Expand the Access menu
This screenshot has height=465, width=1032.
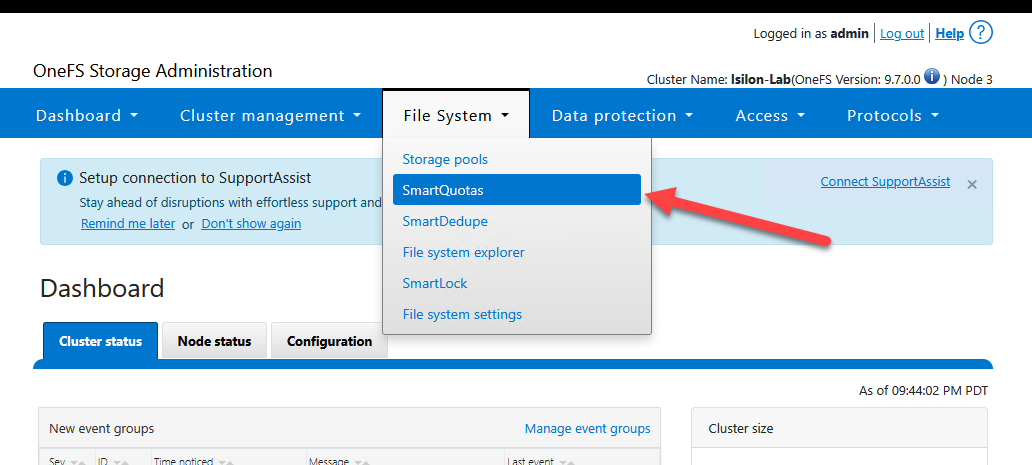770,116
